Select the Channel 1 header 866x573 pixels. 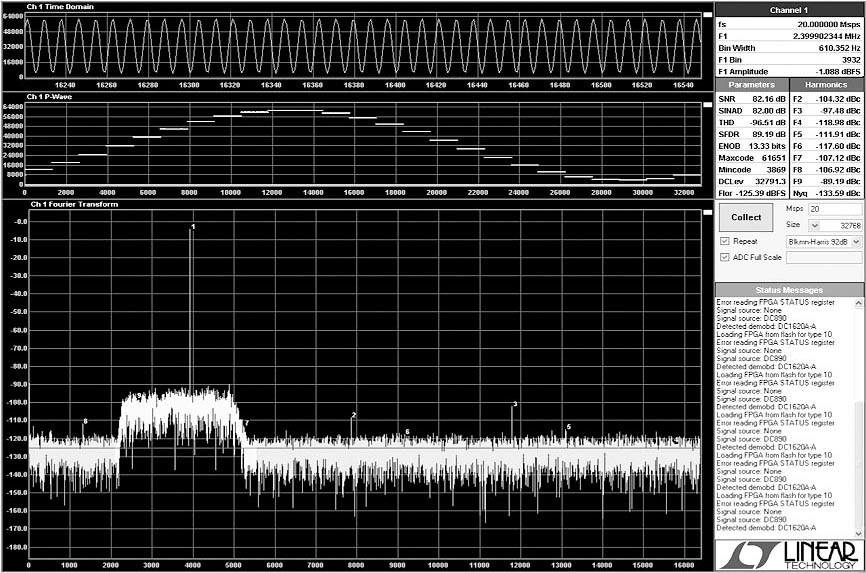tap(789, 10)
